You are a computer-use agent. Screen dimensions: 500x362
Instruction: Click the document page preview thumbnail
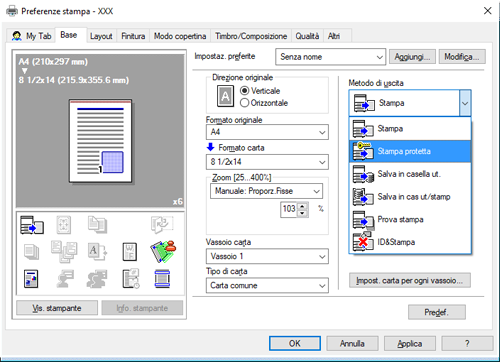[x=100, y=141]
